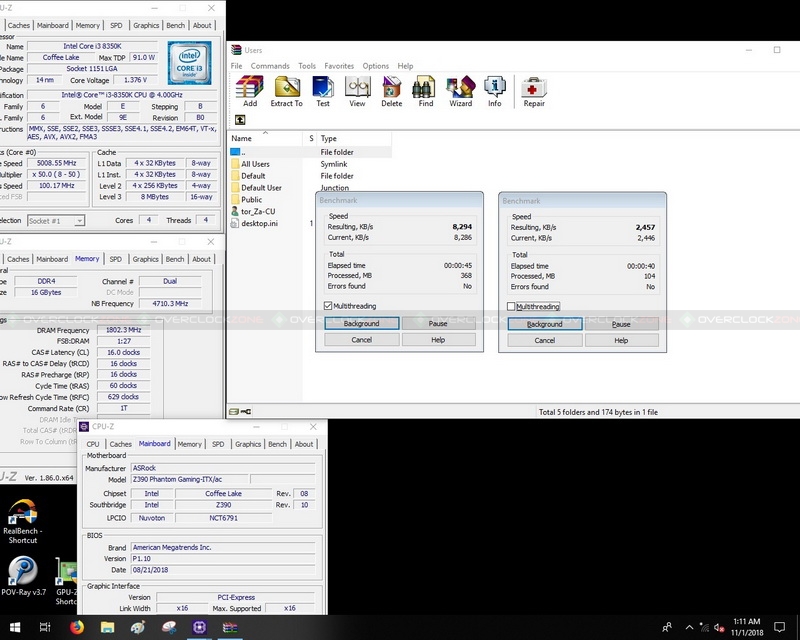Select the All Users folder row

point(310,164)
